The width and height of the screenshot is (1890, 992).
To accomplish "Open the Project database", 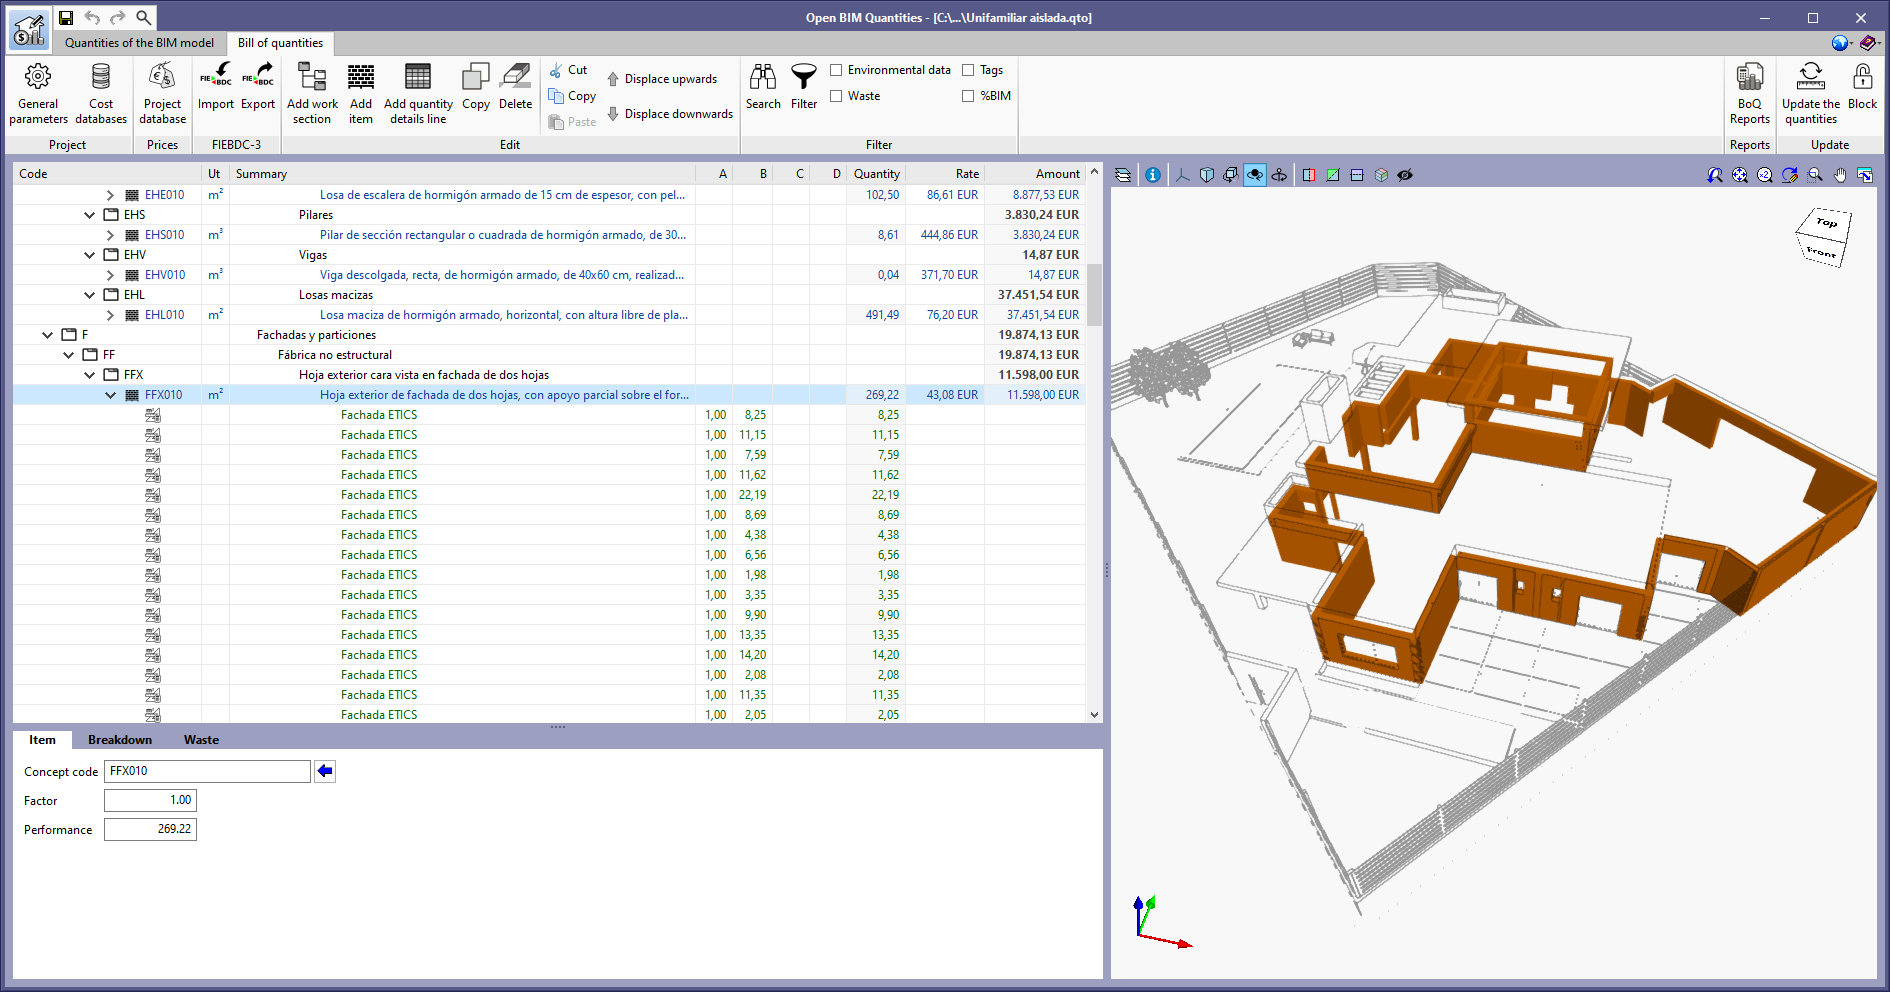I will pos(162,94).
